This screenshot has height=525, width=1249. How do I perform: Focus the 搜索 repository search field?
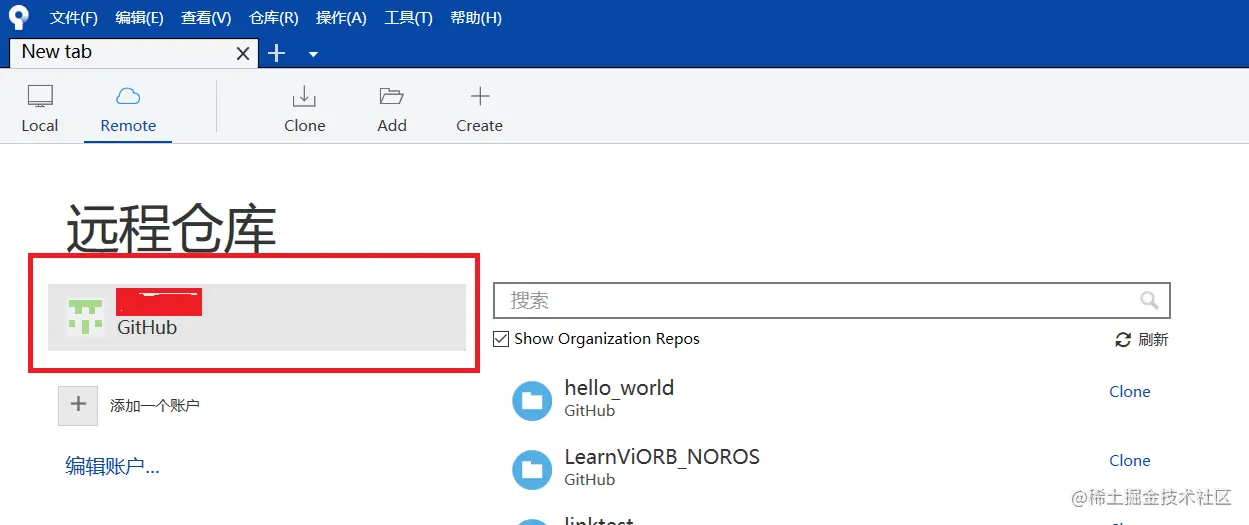point(832,300)
